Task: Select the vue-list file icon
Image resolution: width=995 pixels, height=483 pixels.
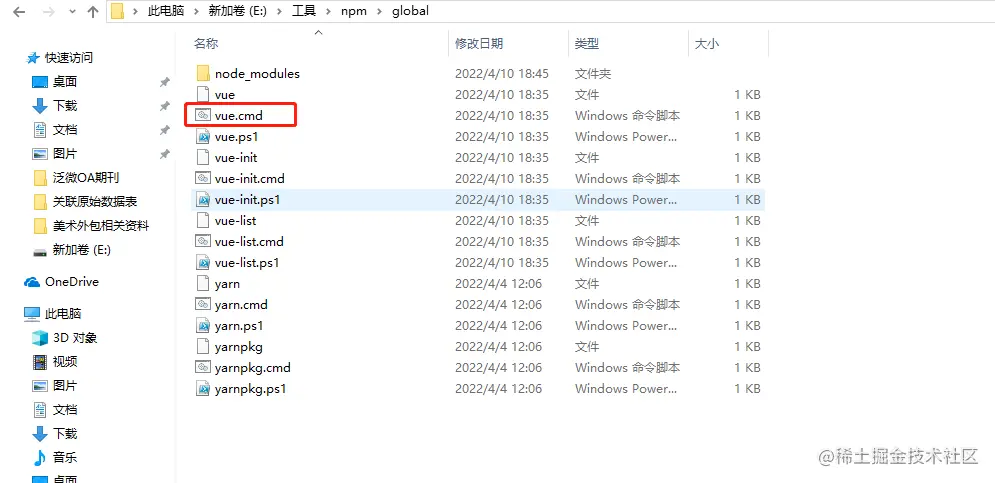Action: coord(203,220)
